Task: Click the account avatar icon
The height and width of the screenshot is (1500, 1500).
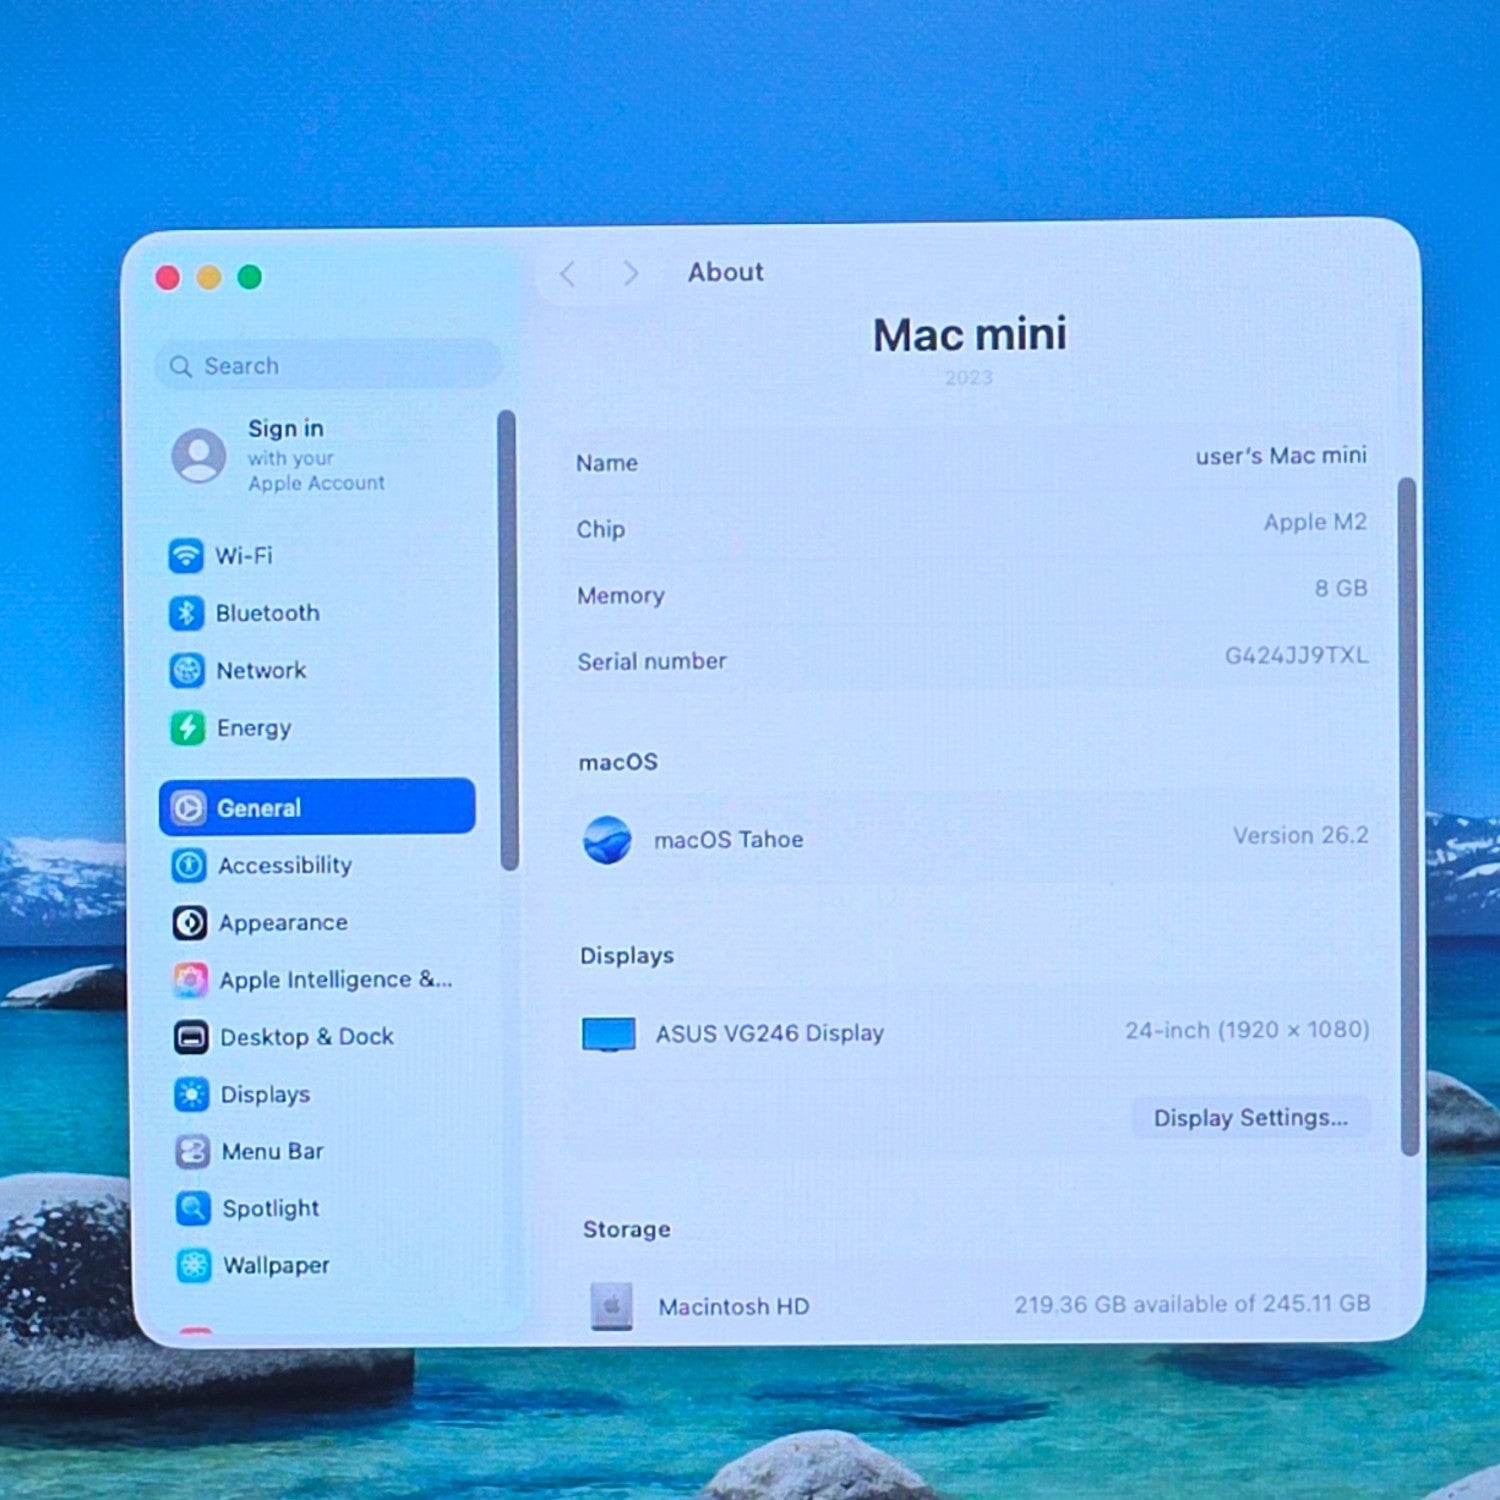Action: [x=199, y=456]
